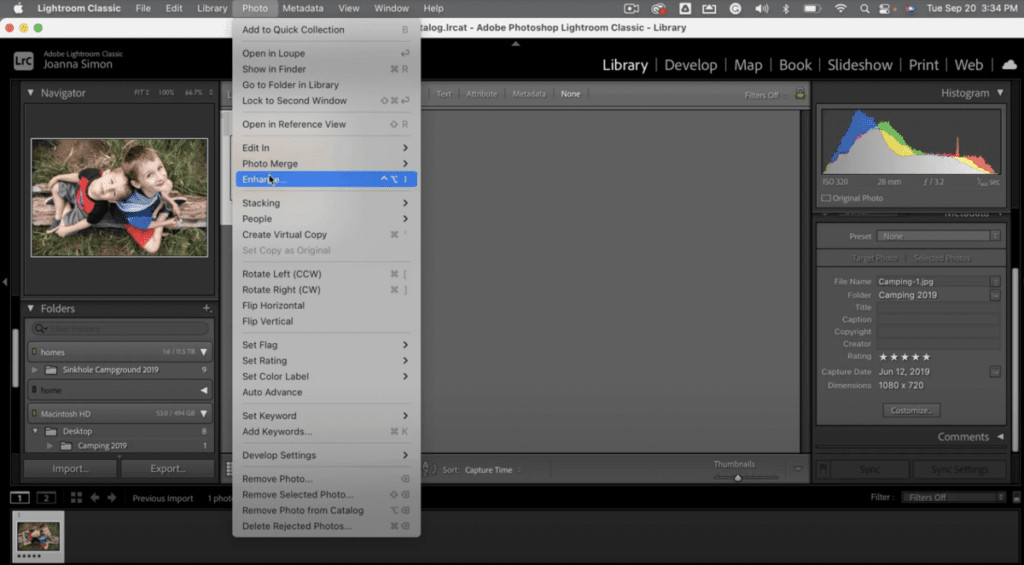Click the Desktop folder icon
The height and width of the screenshot is (565, 1024).
pyautogui.click(x=51, y=431)
